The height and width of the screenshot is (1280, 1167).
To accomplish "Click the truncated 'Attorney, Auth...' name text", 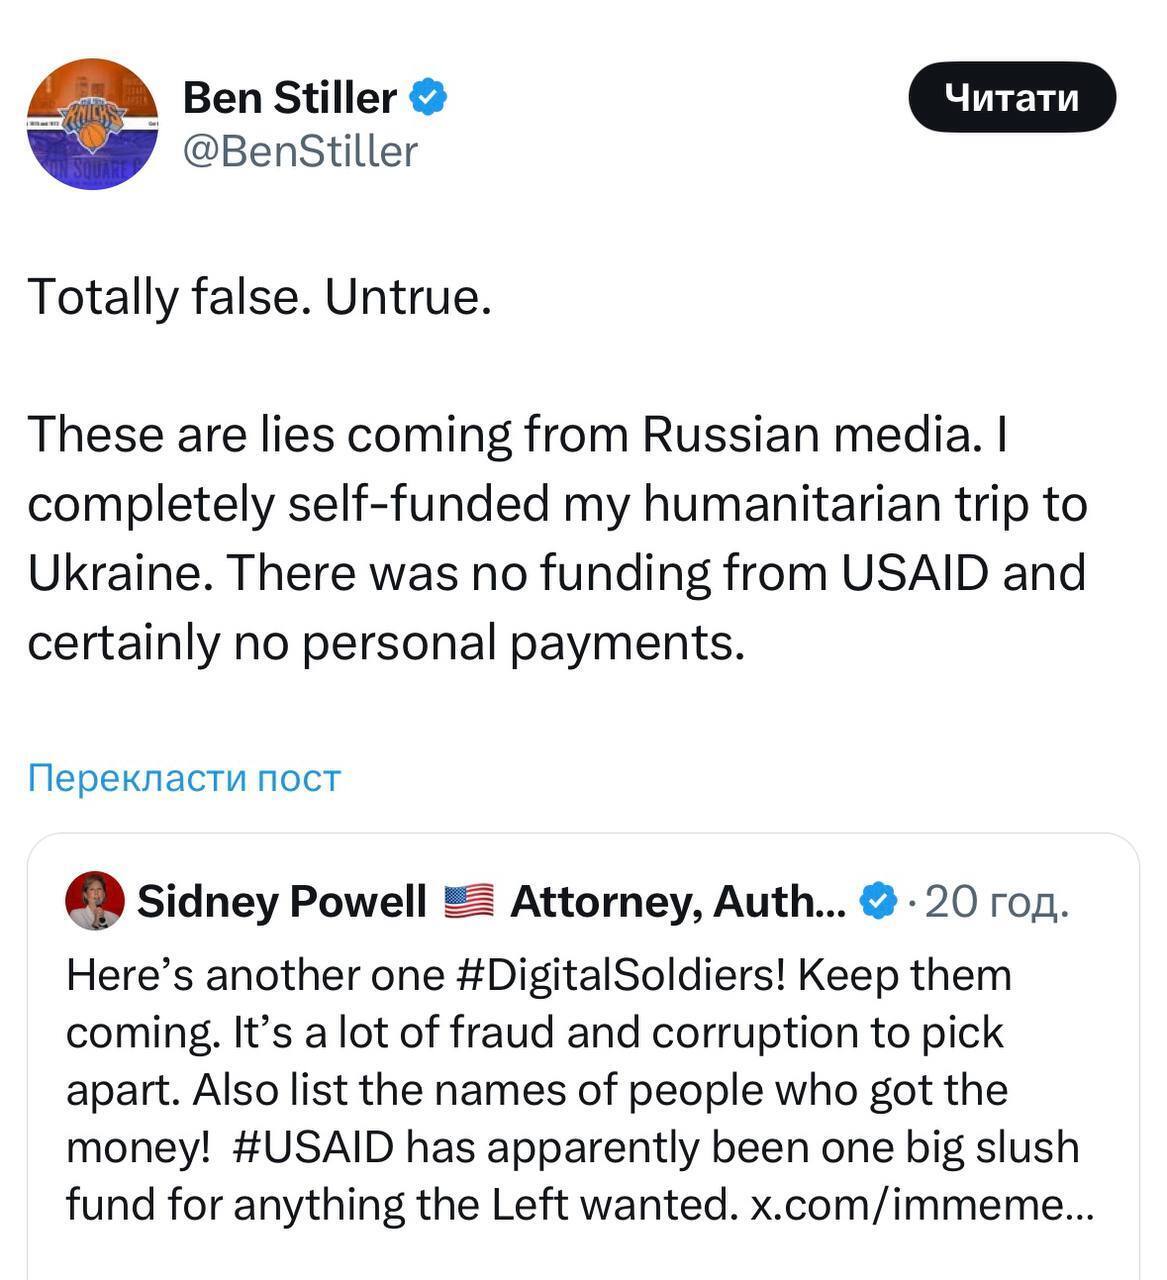I will 678,902.
